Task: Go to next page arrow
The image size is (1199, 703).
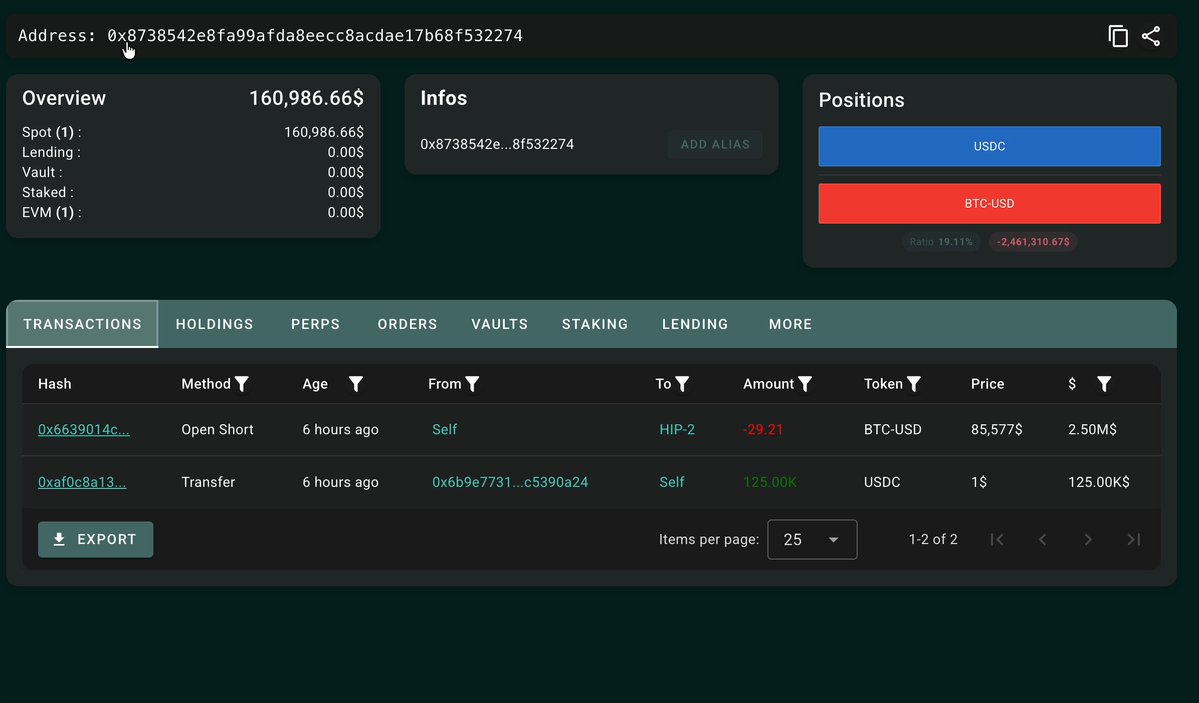Action: pos(1088,539)
